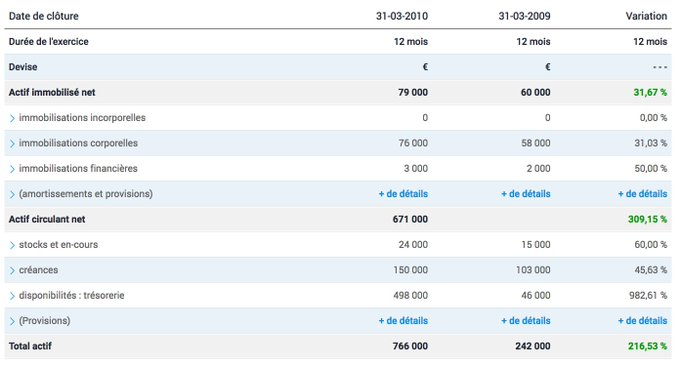Click the 31,03 % variation

tap(651, 143)
